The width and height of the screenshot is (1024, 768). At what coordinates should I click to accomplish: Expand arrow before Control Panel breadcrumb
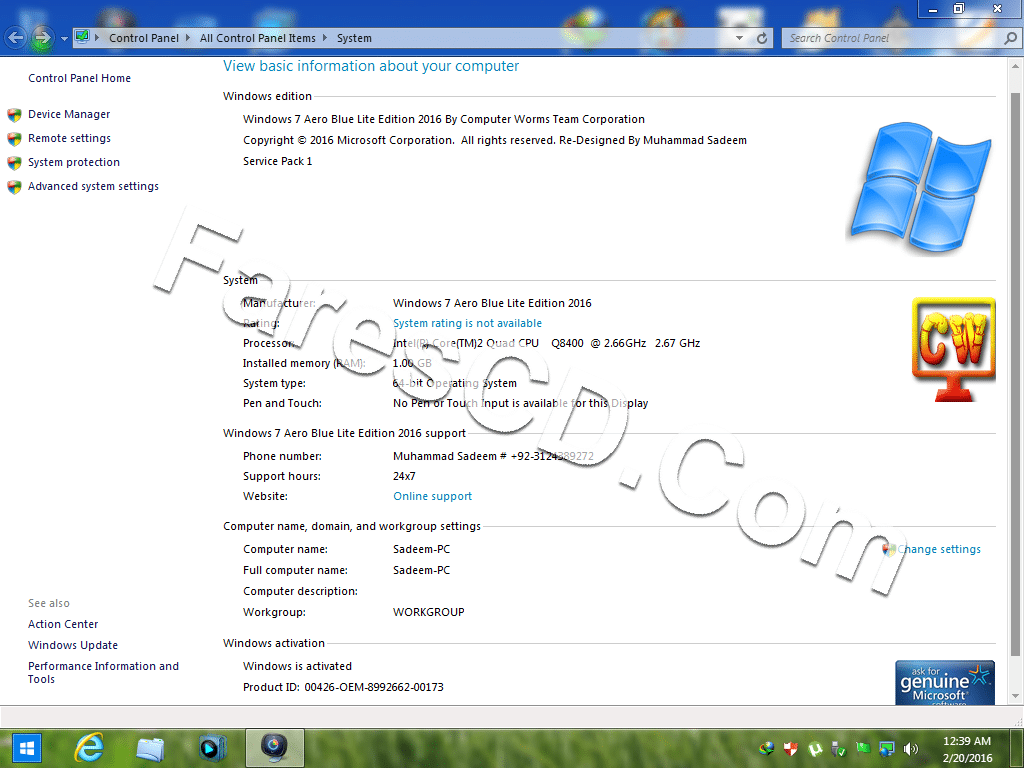click(x=97, y=38)
